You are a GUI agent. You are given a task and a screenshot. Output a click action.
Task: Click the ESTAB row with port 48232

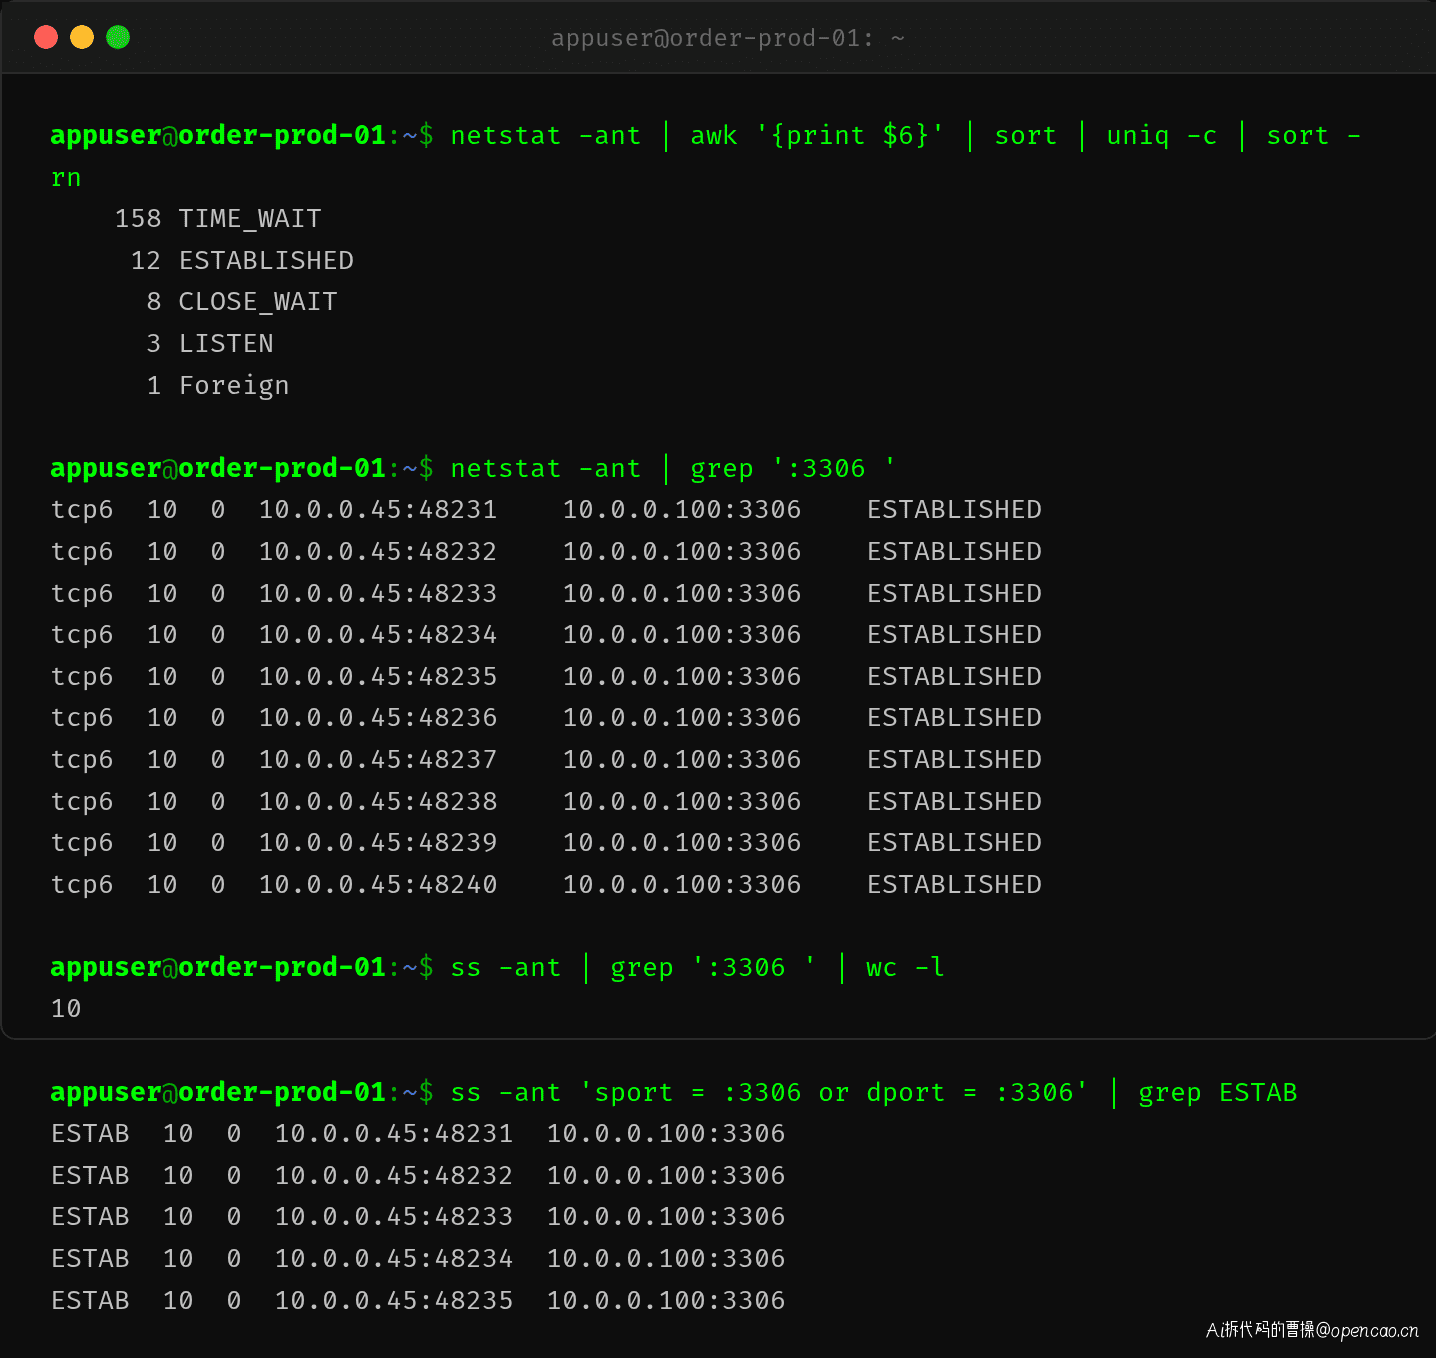pyautogui.click(x=418, y=1175)
